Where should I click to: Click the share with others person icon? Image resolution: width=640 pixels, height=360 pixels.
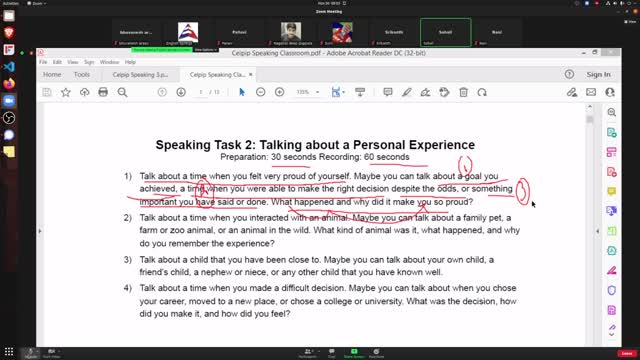pyautogui.click(x=610, y=92)
